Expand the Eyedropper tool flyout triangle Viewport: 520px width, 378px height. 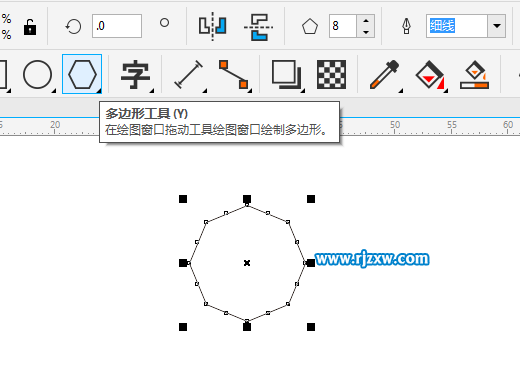pyautogui.click(x=401, y=90)
